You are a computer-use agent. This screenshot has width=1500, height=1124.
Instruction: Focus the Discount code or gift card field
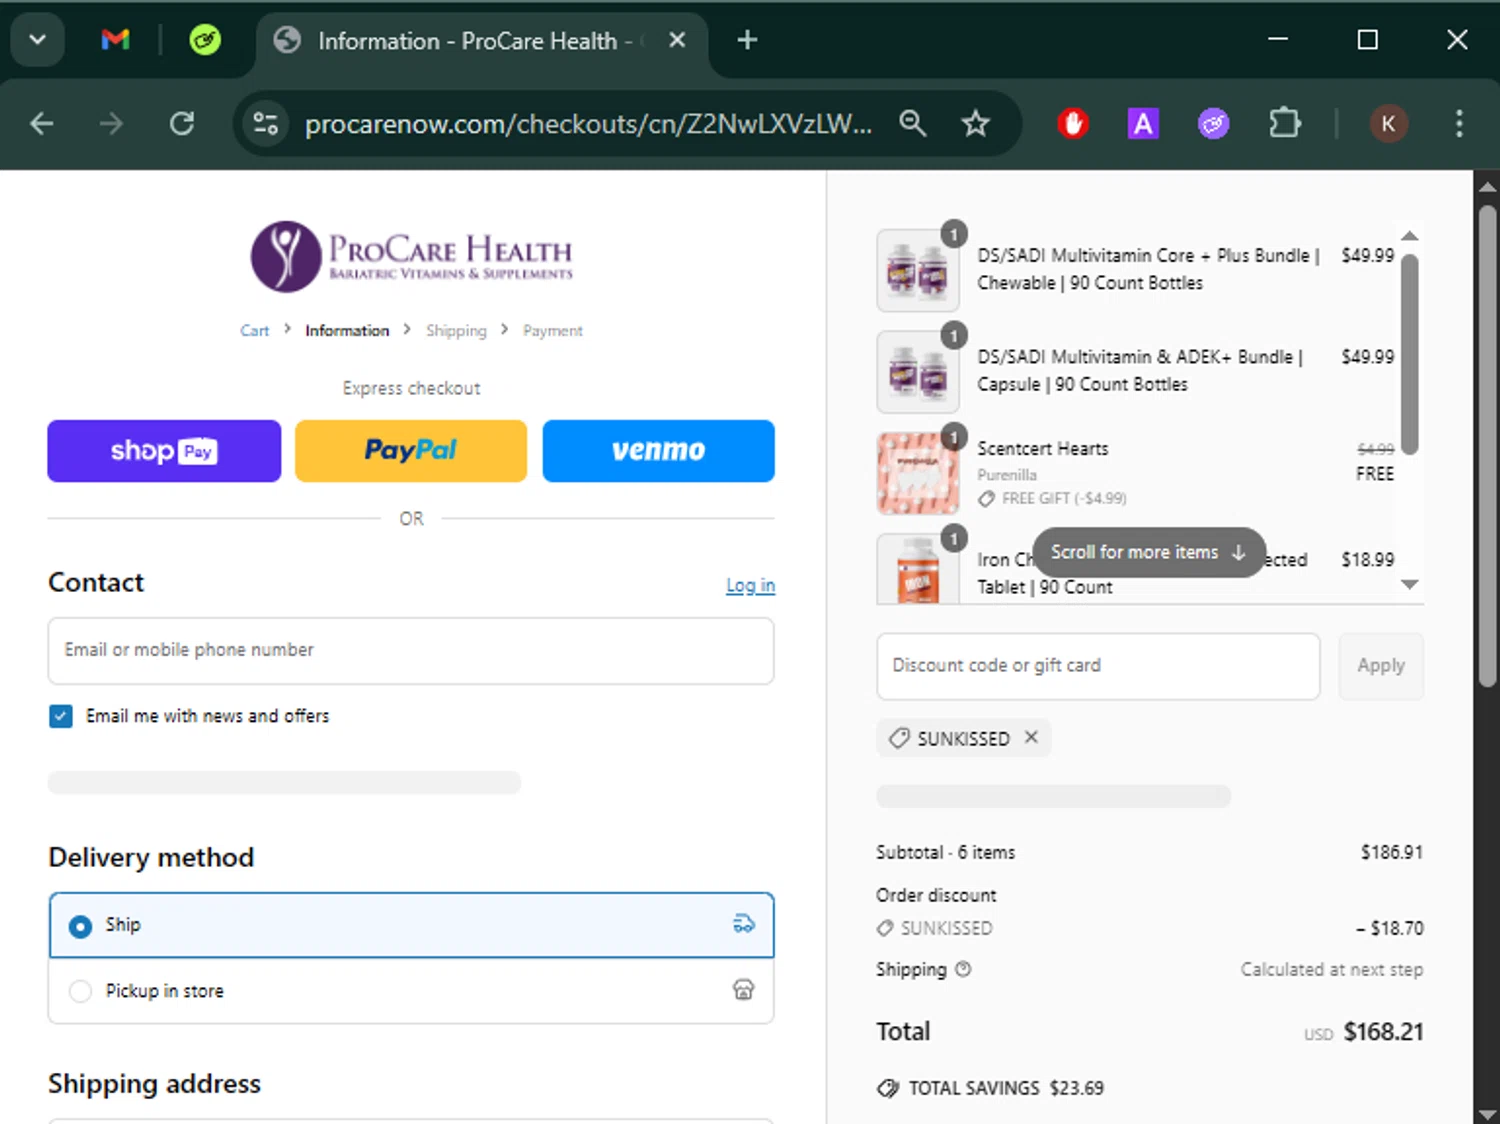click(x=1098, y=666)
